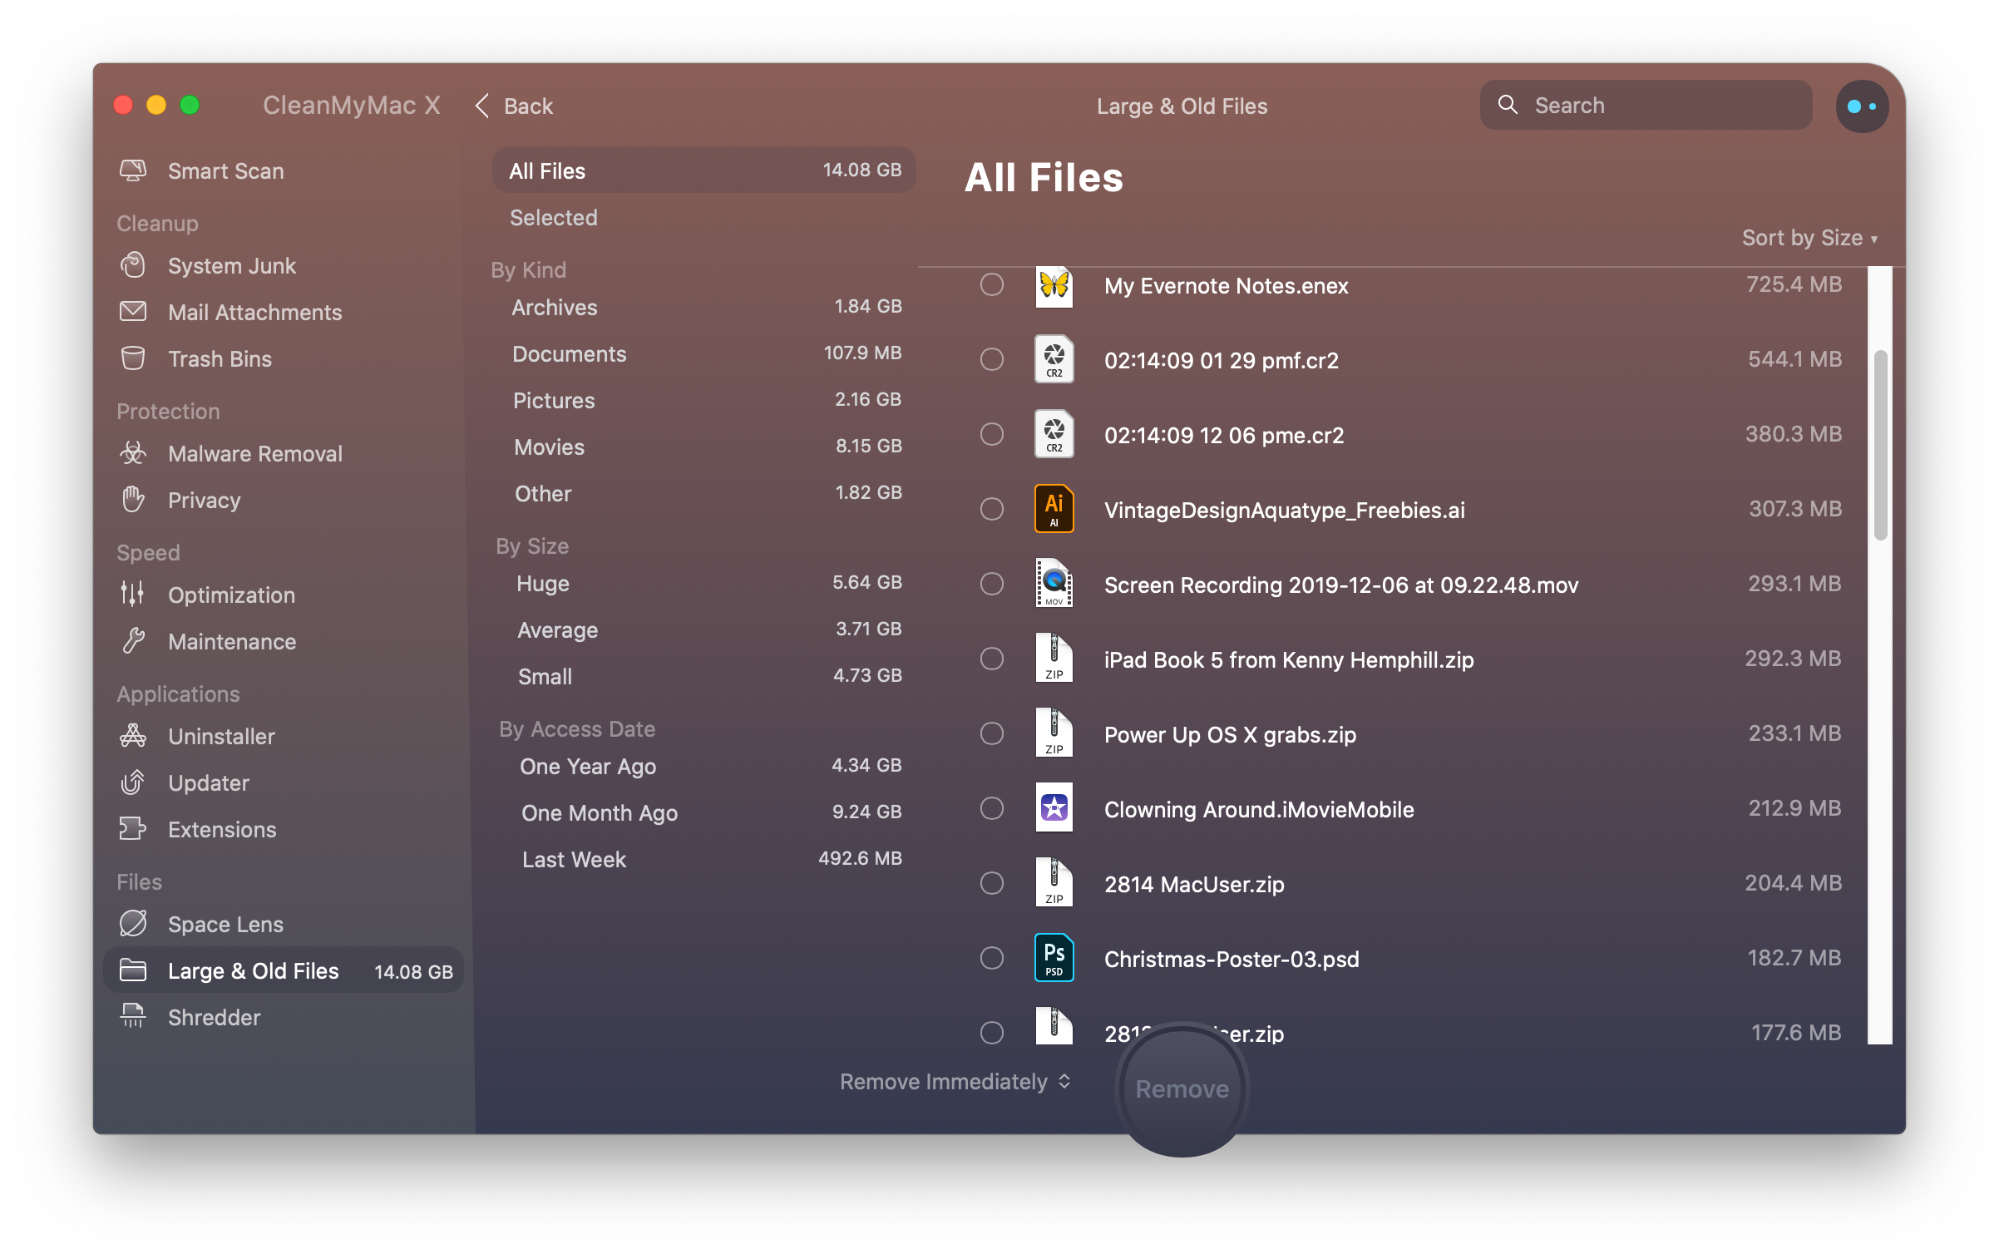
Task: Click CR2 icon of 01 29 pmf.cr2
Action: 1054,359
